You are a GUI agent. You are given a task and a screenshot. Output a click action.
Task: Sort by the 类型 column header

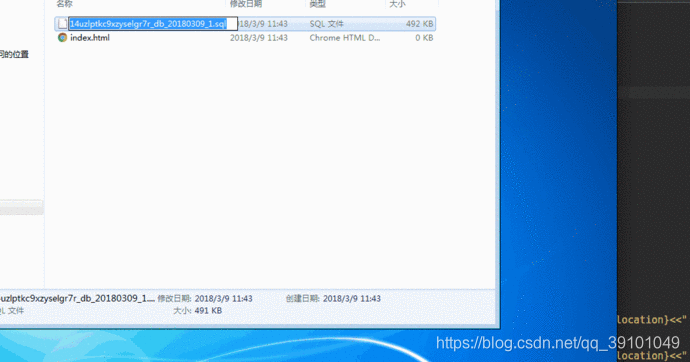(x=317, y=4)
